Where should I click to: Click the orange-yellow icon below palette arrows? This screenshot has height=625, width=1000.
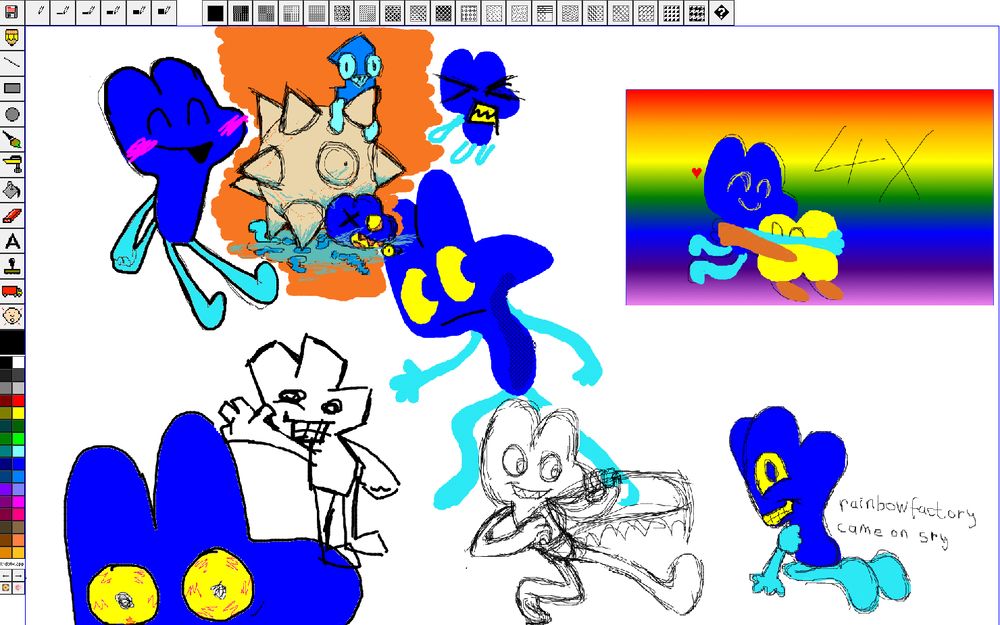[6, 588]
